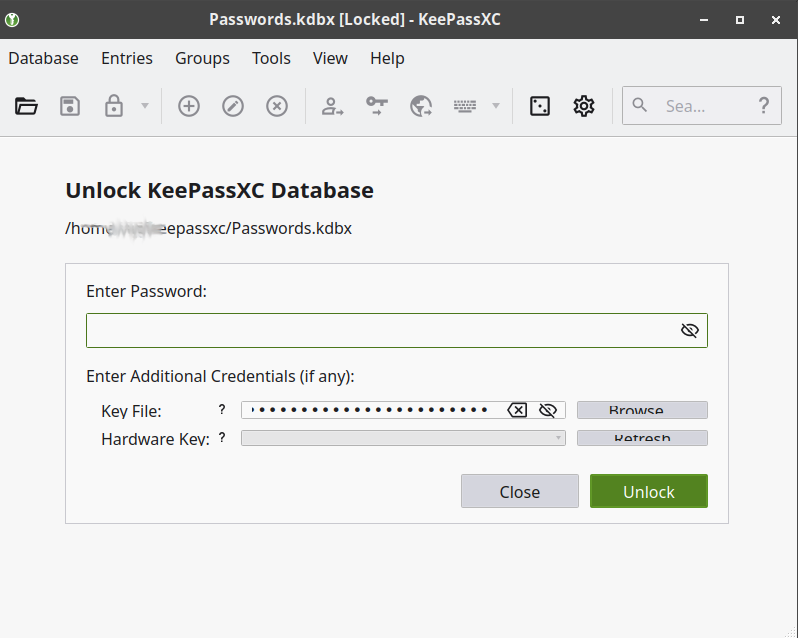This screenshot has width=798, height=638.
Task: Open the Password Generator dice icon
Action: 539,106
